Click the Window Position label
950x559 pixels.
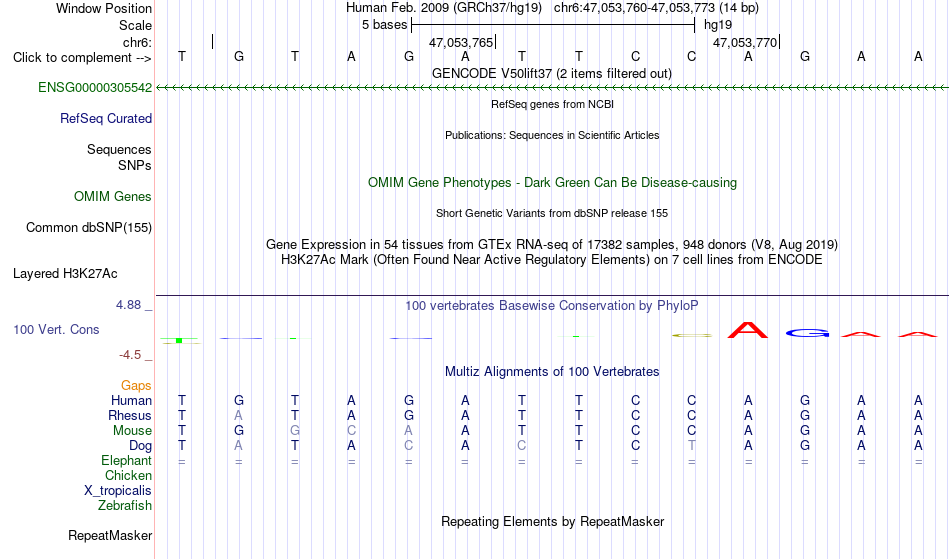click(x=104, y=8)
